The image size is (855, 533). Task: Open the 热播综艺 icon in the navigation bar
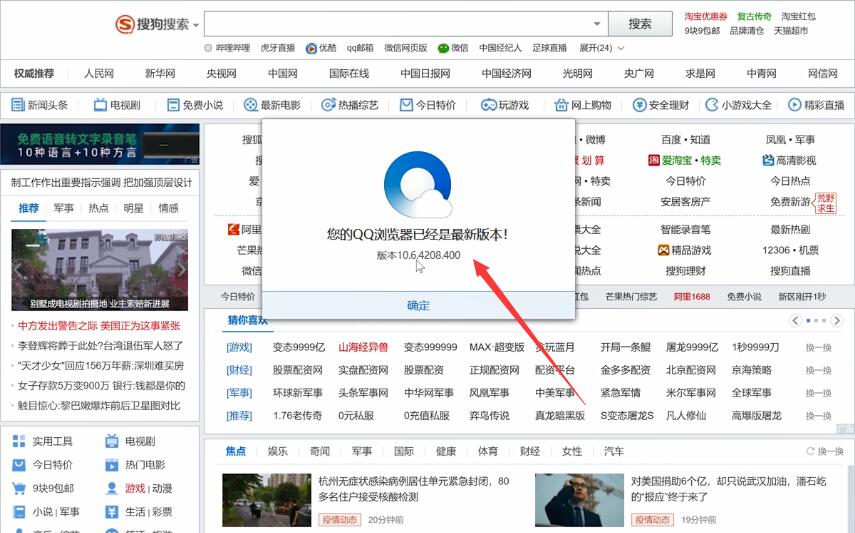tap(328, 105)
